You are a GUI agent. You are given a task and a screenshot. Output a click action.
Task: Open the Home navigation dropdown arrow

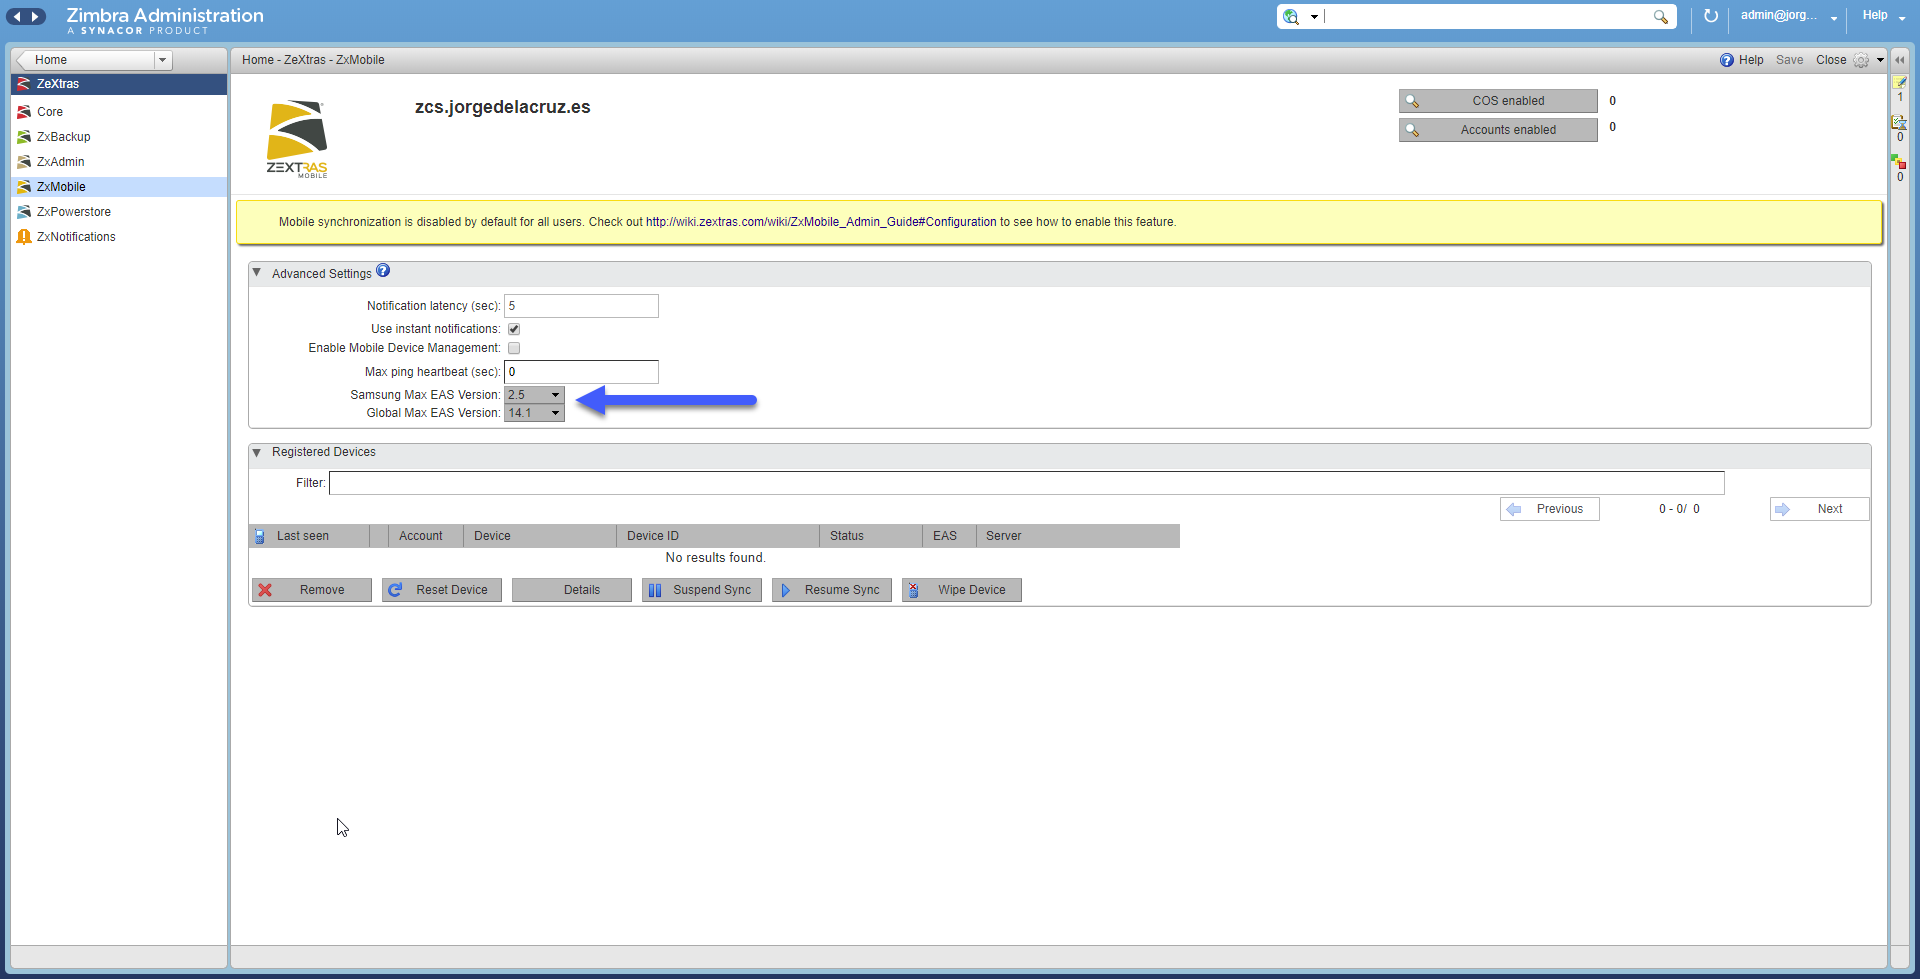pyautogui.click(x=162, y=60)
